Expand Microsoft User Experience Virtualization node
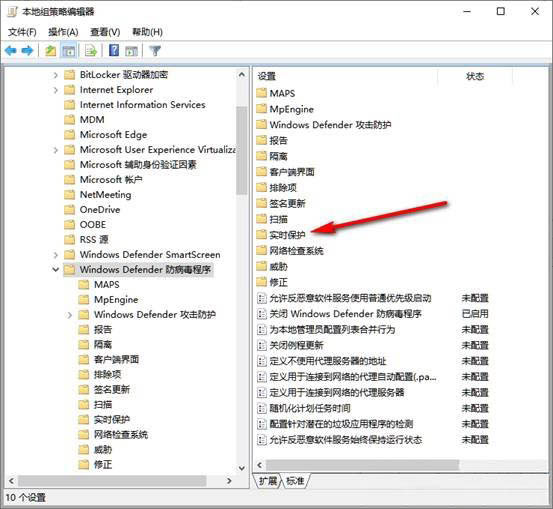This screenshot has width=553, height=509. point(55,150)
